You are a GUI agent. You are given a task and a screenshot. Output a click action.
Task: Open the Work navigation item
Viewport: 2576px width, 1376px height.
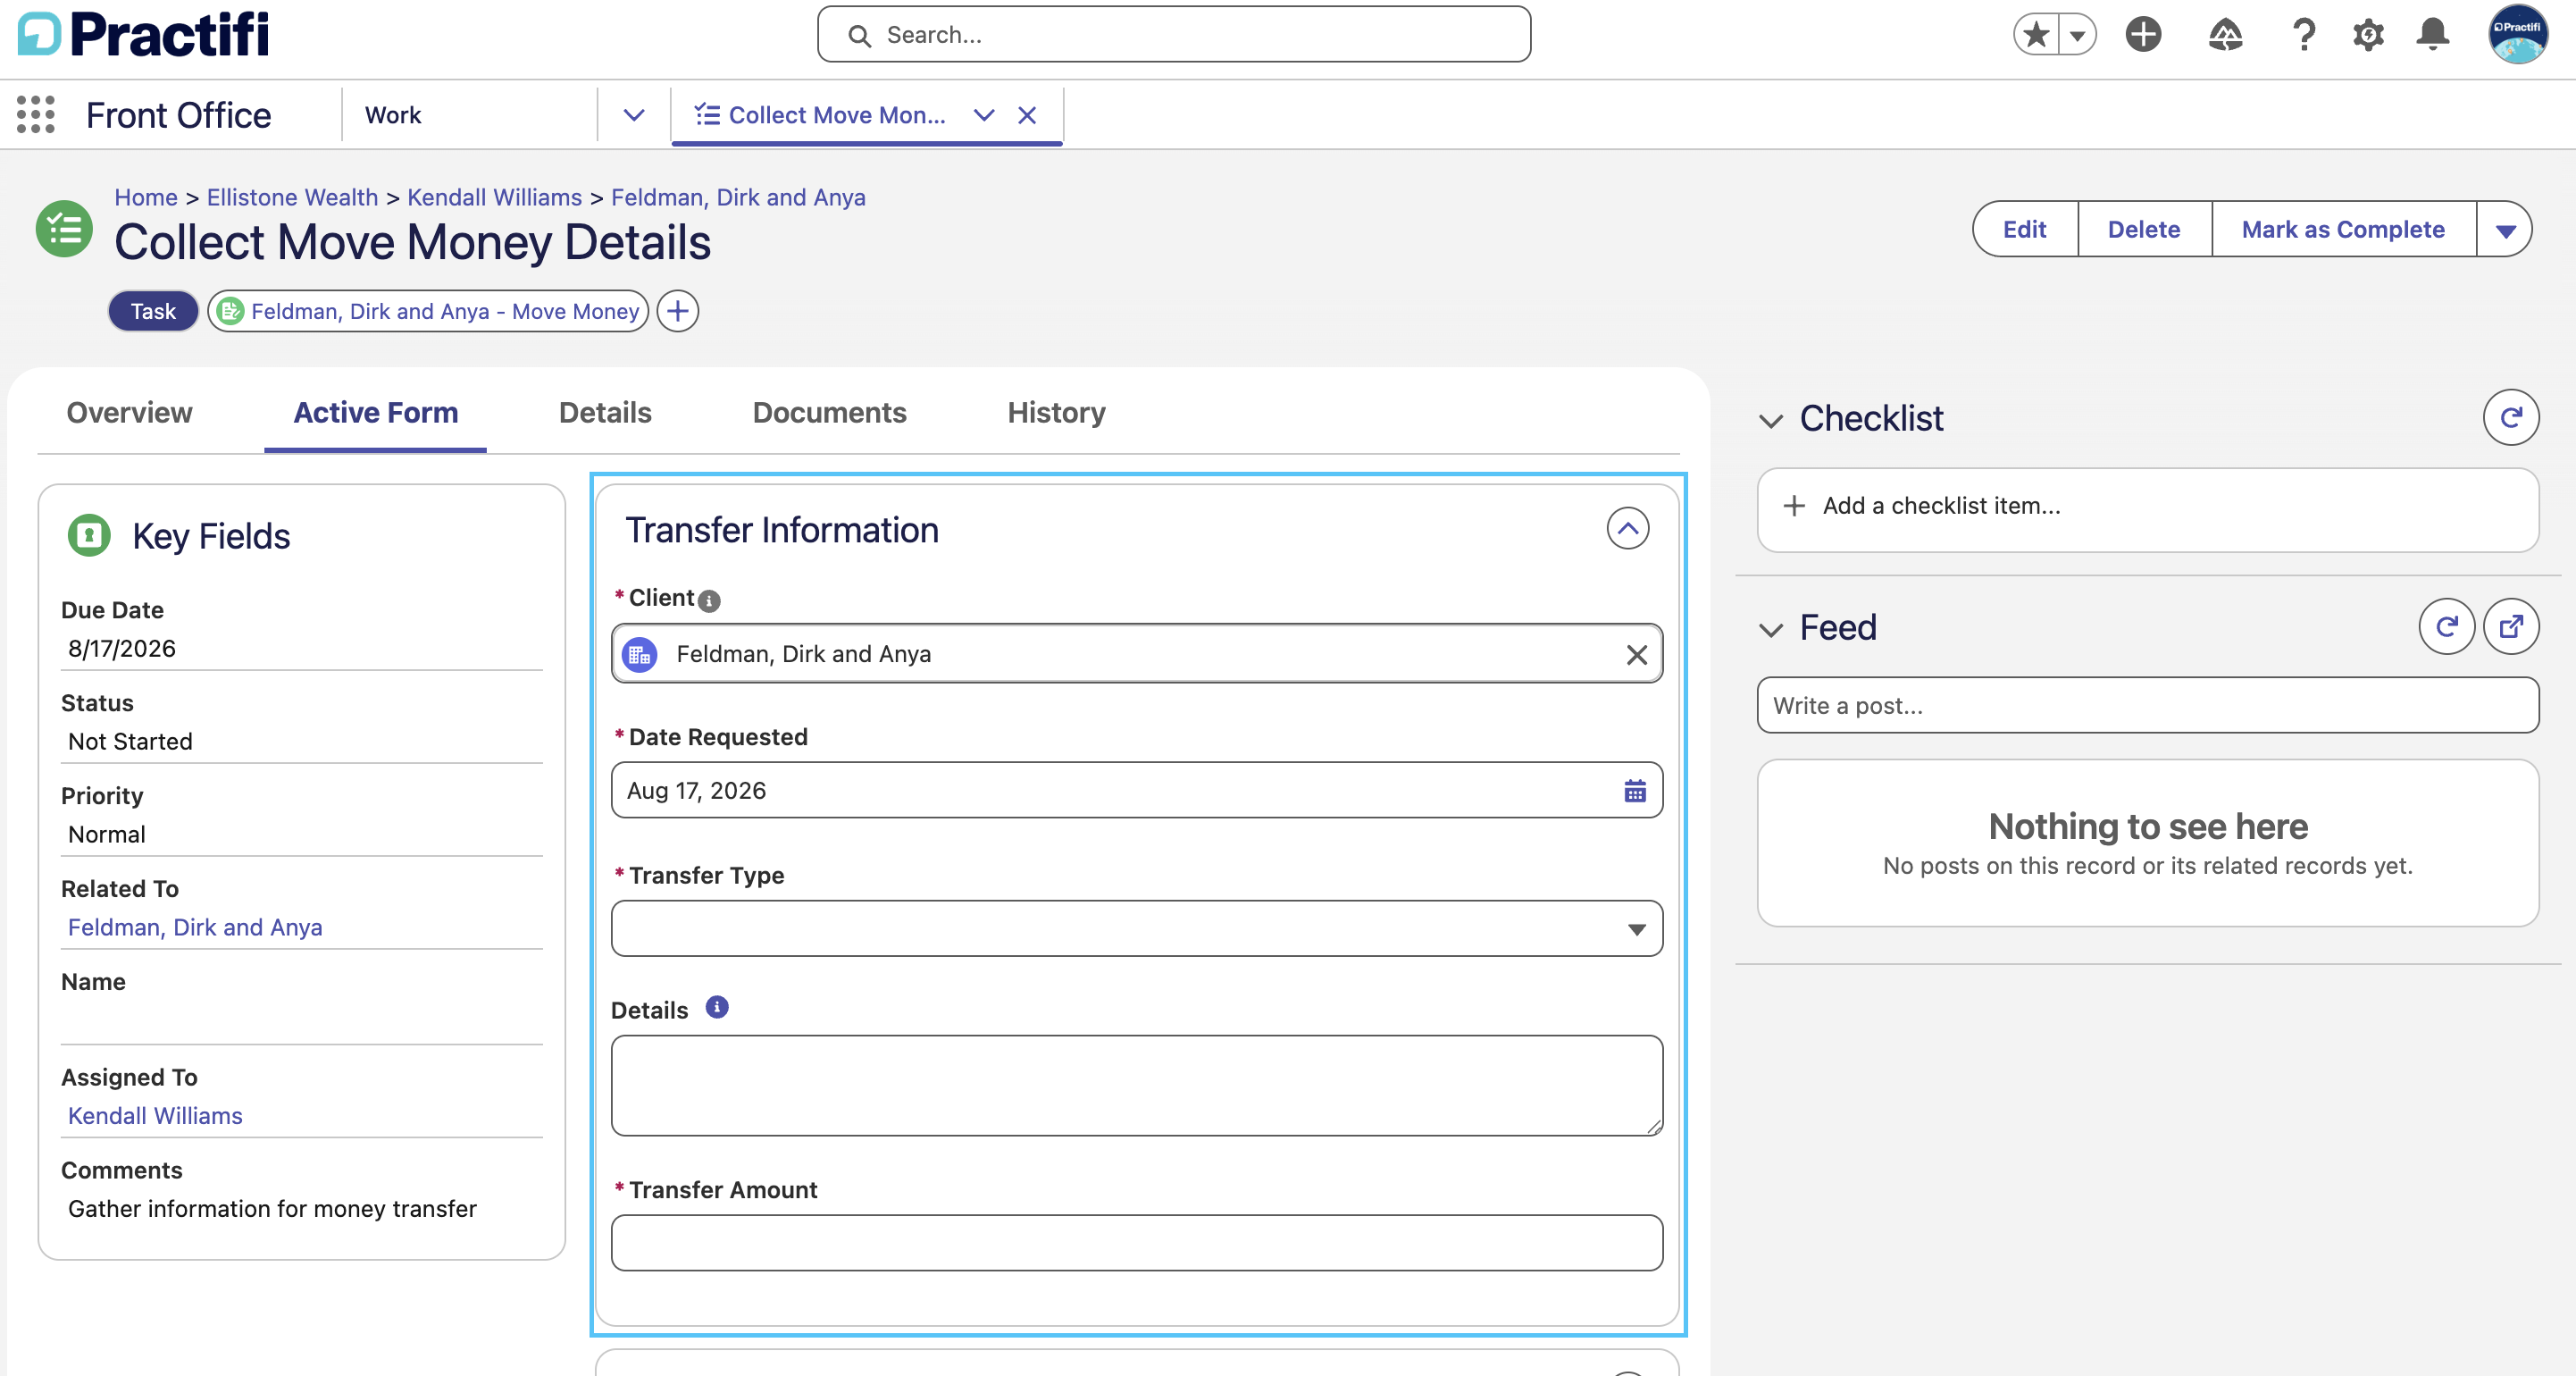coord(393,115)
